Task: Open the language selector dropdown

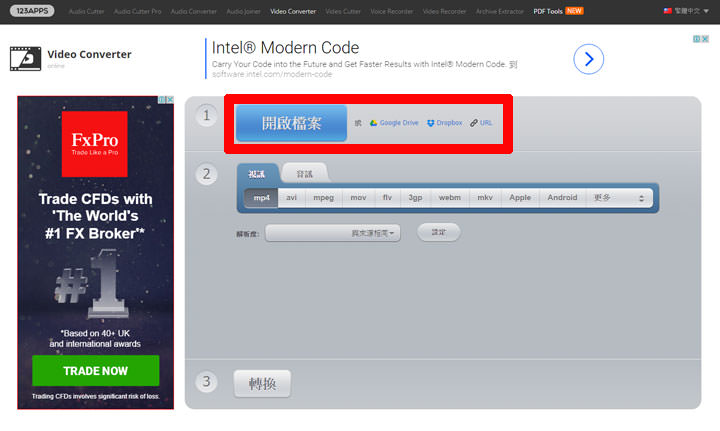Action: tap(686, 11)
